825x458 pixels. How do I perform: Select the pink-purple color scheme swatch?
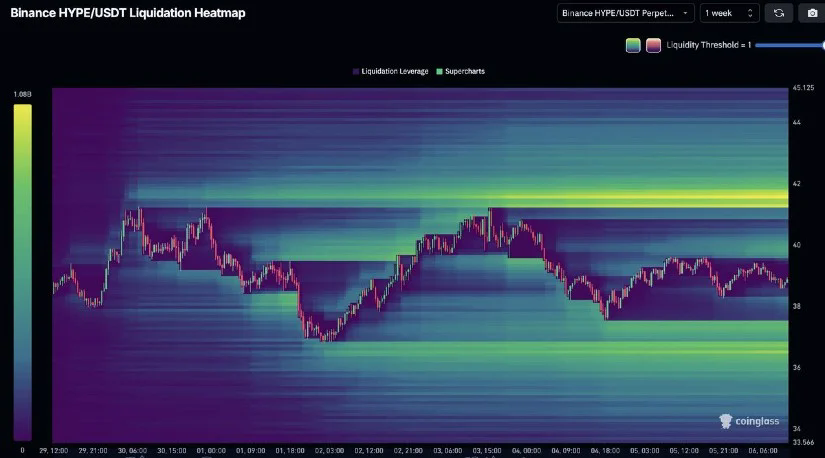pyautogui.click(x=653, y=45)
